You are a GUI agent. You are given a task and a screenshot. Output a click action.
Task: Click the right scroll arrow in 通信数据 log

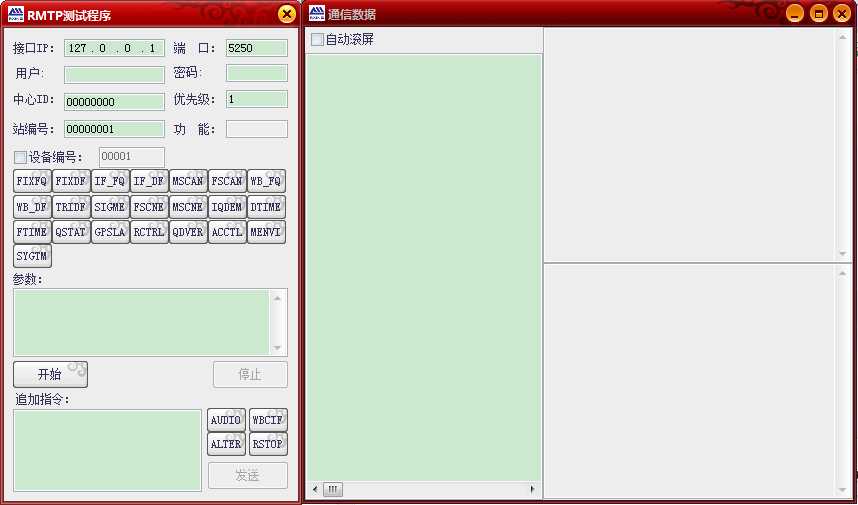point(533,489)
